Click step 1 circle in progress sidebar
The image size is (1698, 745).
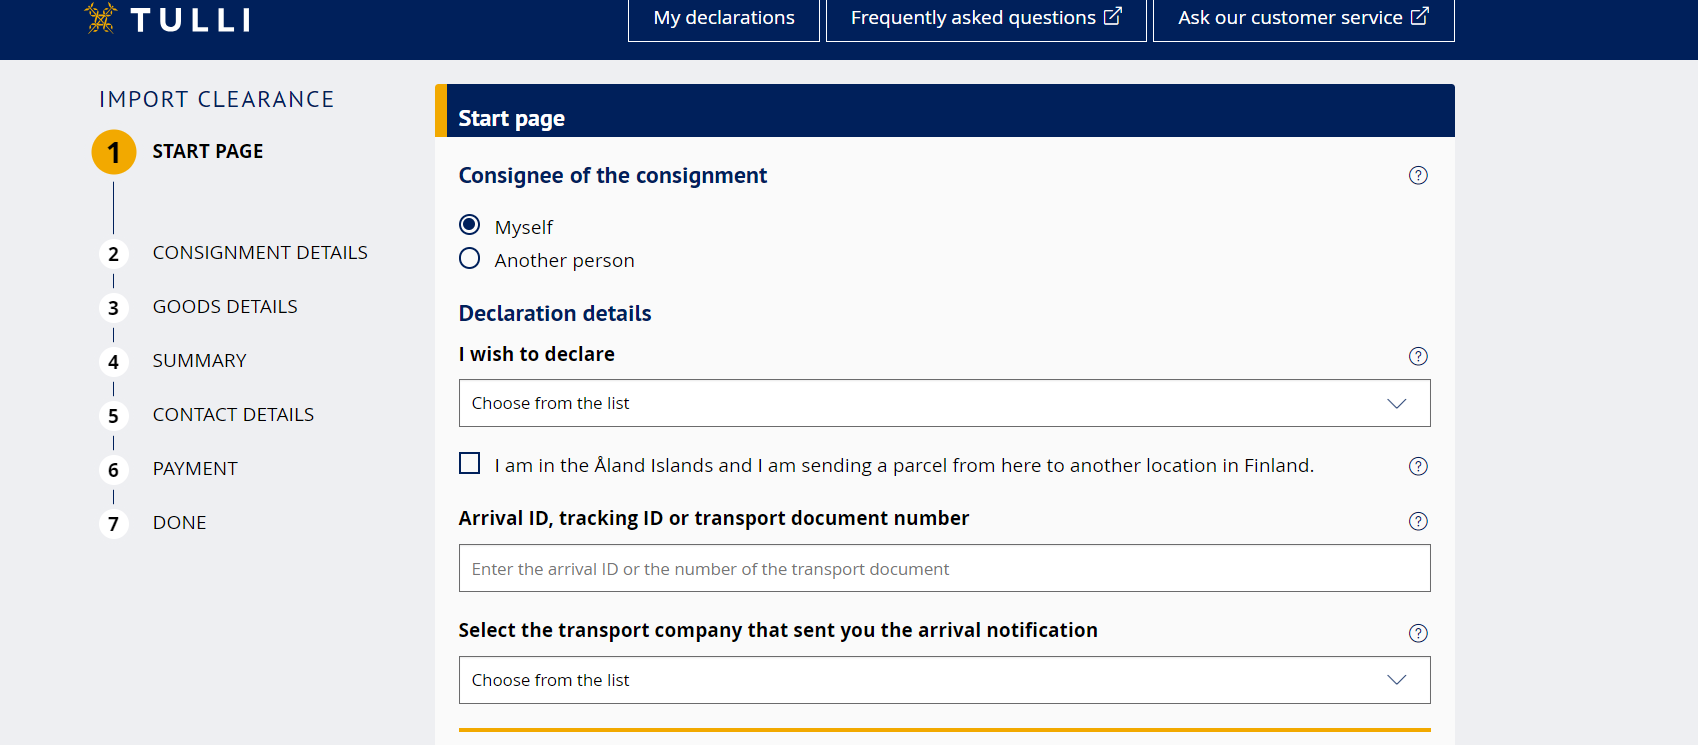pos(114,152)
